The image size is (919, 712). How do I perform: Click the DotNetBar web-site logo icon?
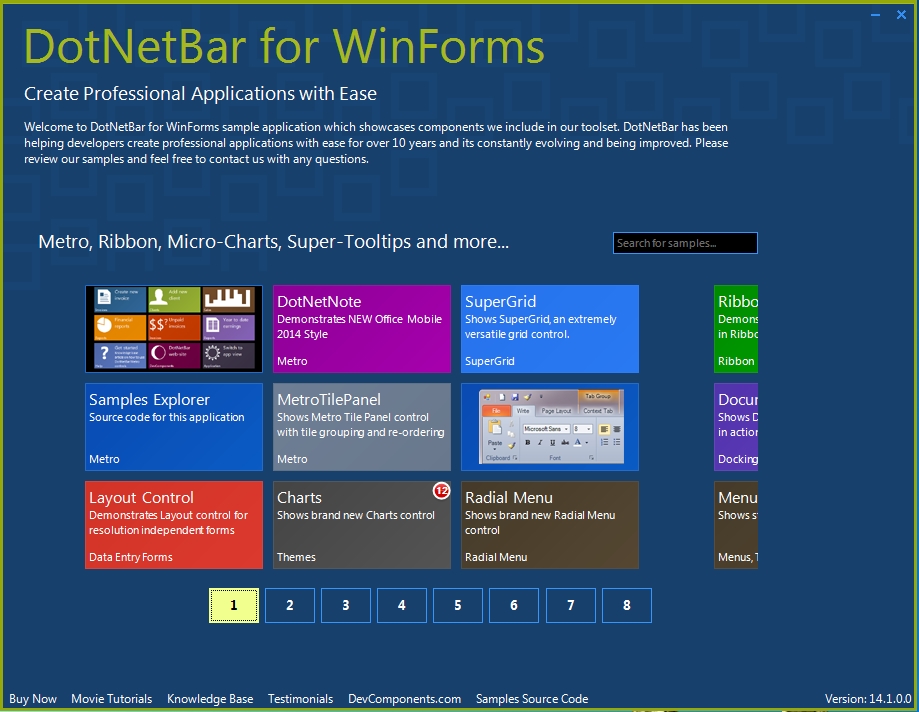click(x=158, y=352)
